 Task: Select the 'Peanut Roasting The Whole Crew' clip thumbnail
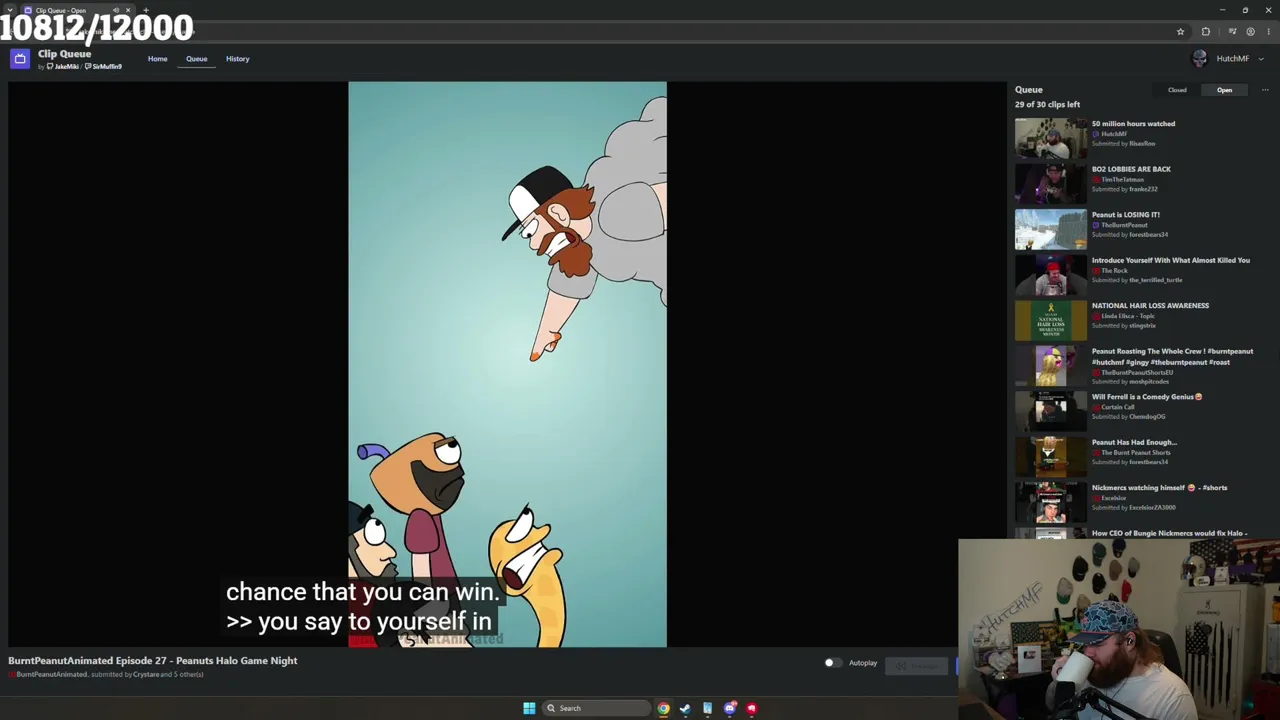click(1050, 366)
